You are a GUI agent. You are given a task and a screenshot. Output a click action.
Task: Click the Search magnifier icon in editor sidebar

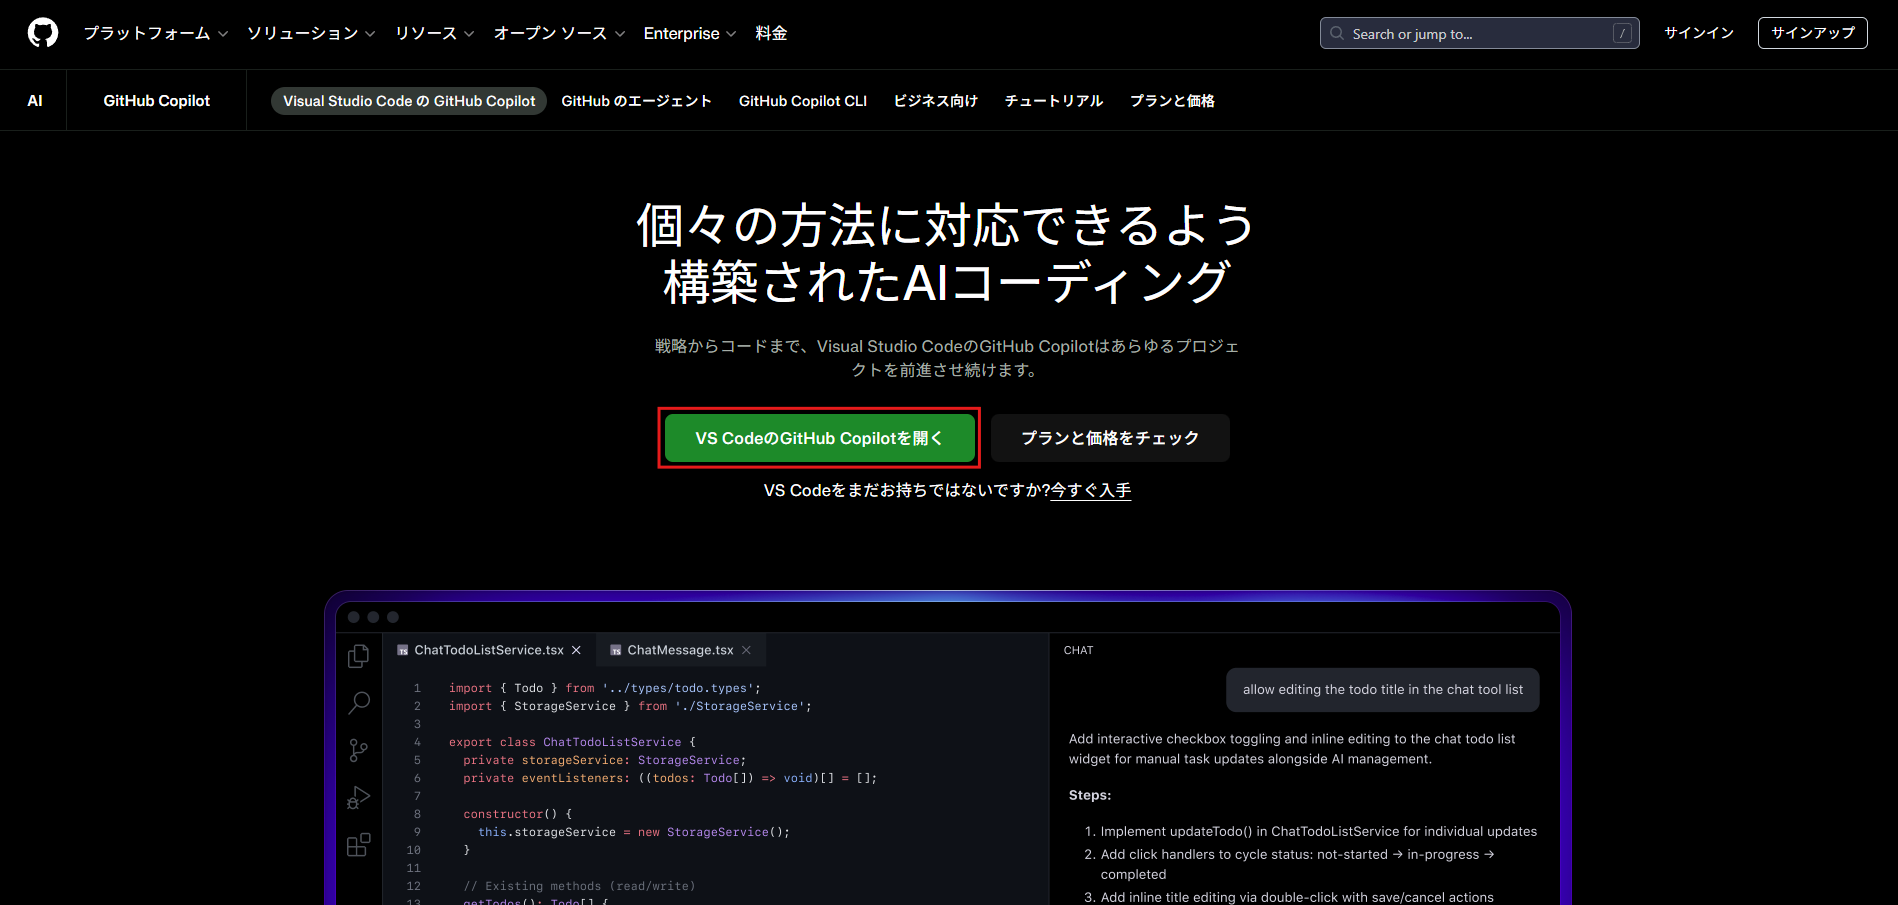358,703
